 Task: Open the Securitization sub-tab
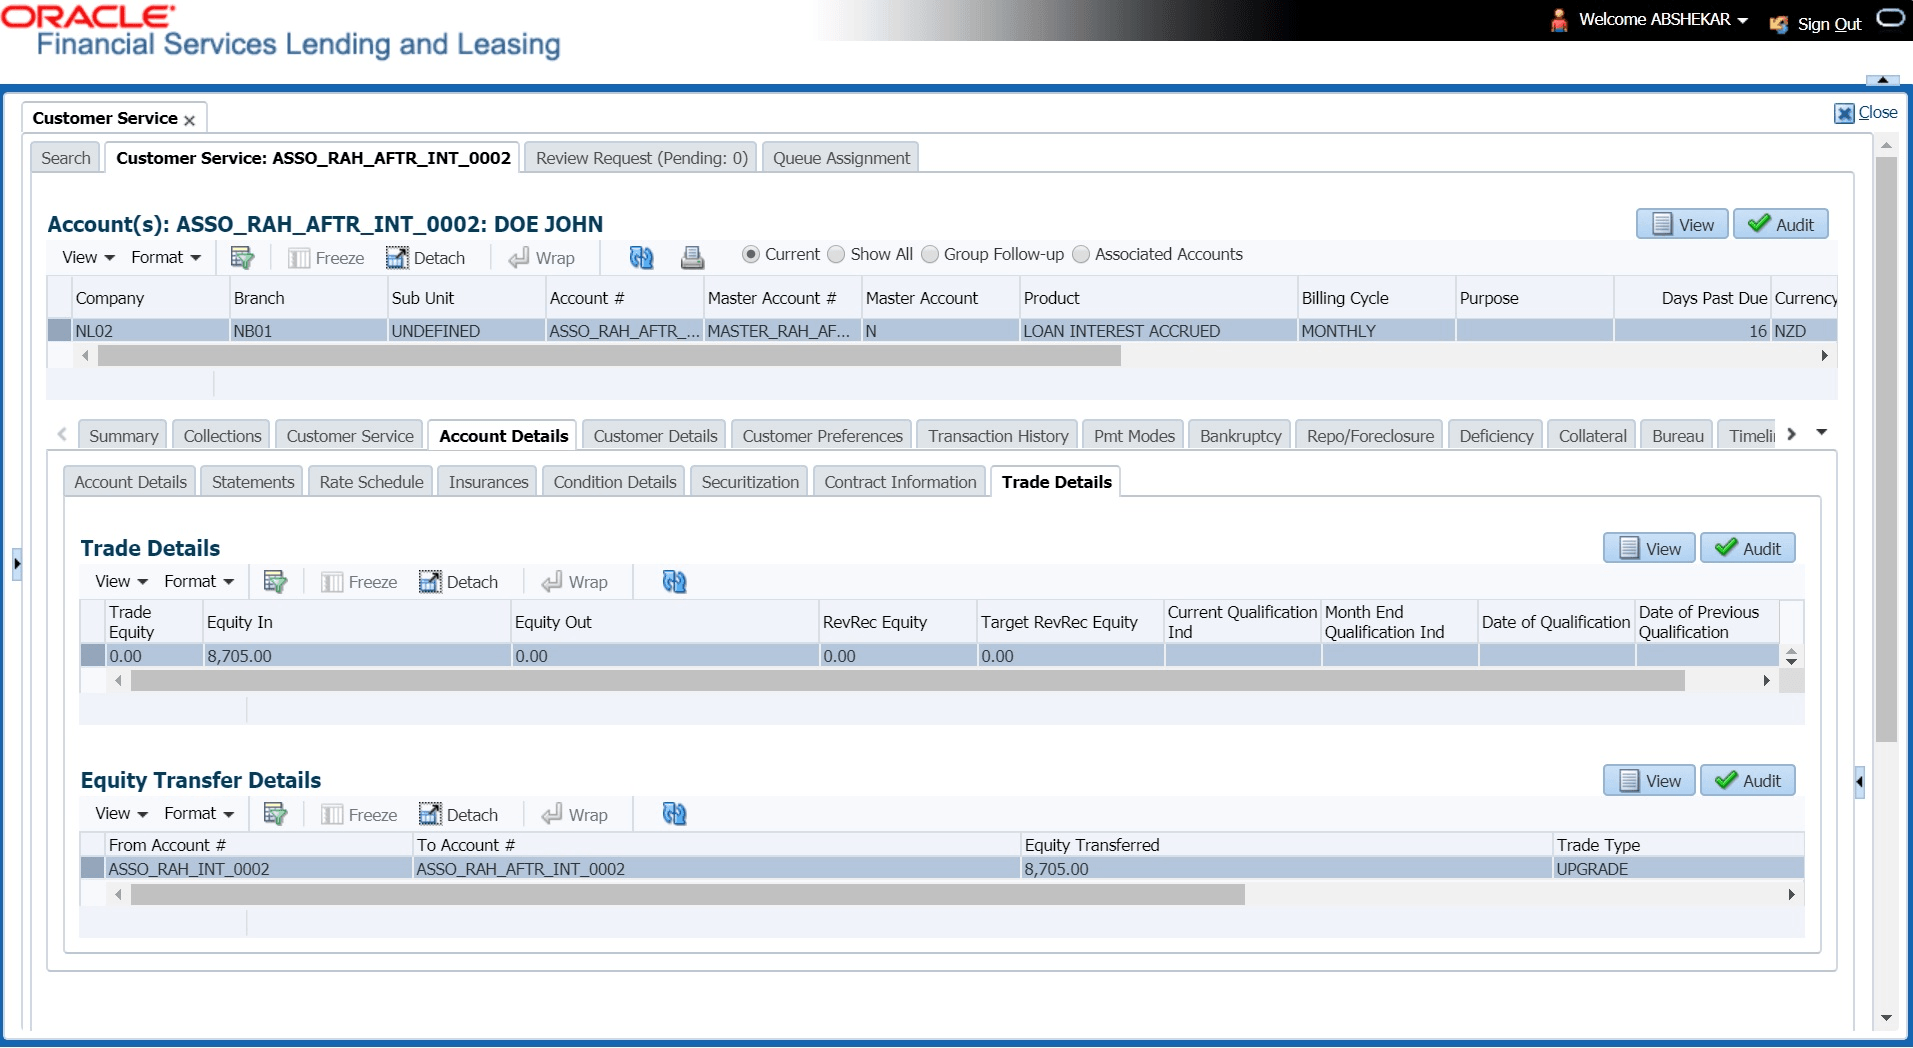(750, 482)
